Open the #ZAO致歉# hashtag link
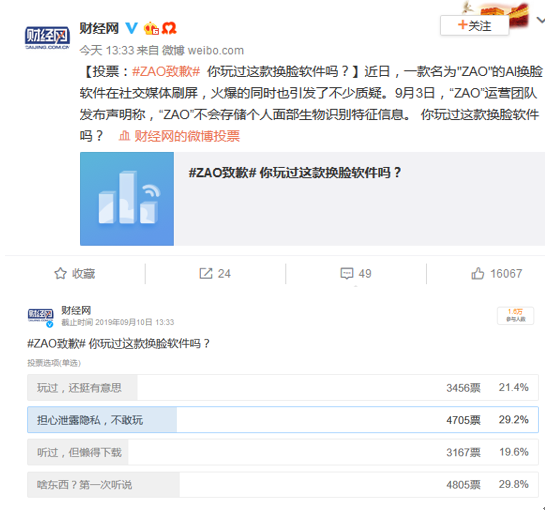Image resolution: width=545 pixels, height=512 pixels. point(166,72)
